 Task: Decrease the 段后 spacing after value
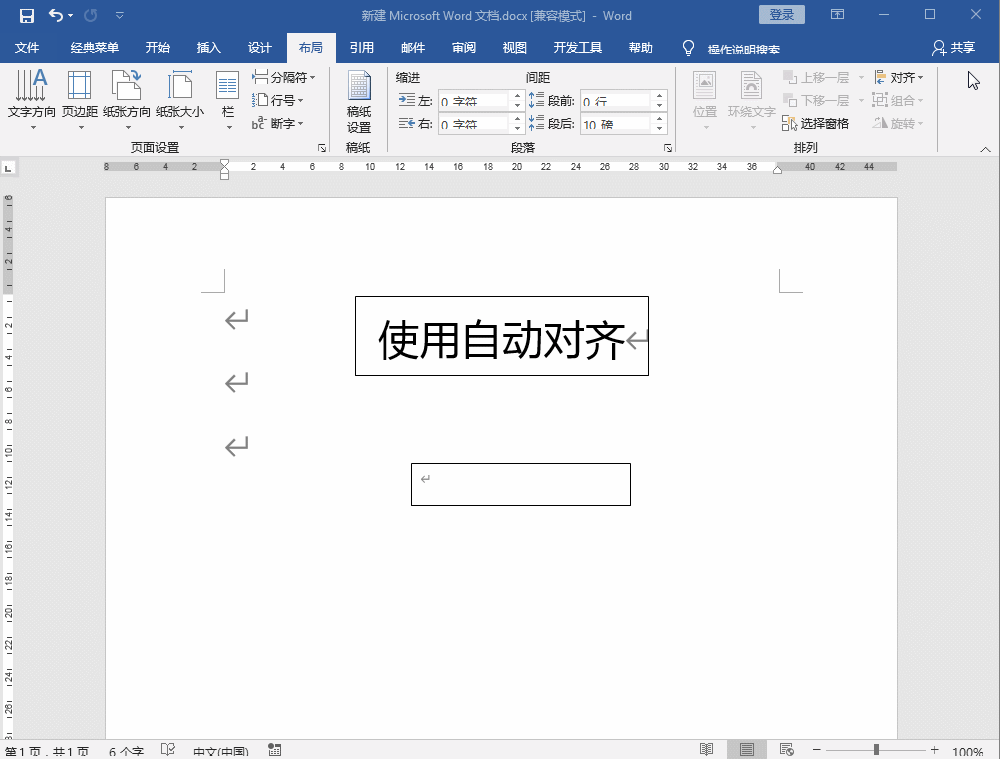point(660,128)
